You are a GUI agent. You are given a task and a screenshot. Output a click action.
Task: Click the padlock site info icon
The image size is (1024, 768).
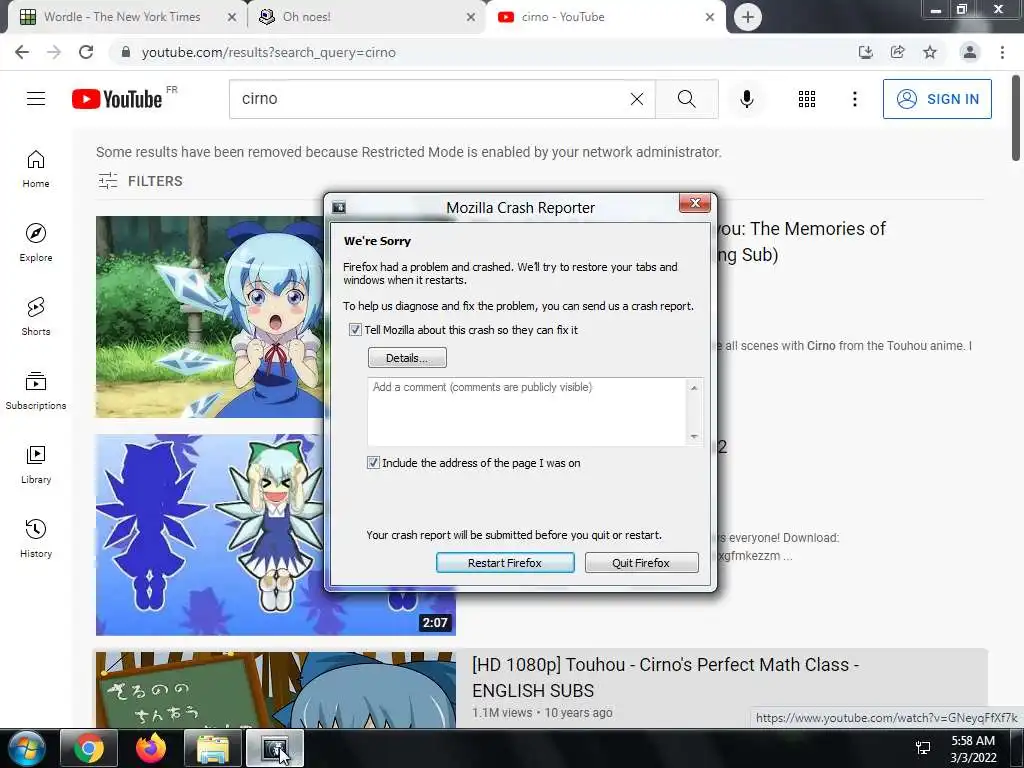126,52
